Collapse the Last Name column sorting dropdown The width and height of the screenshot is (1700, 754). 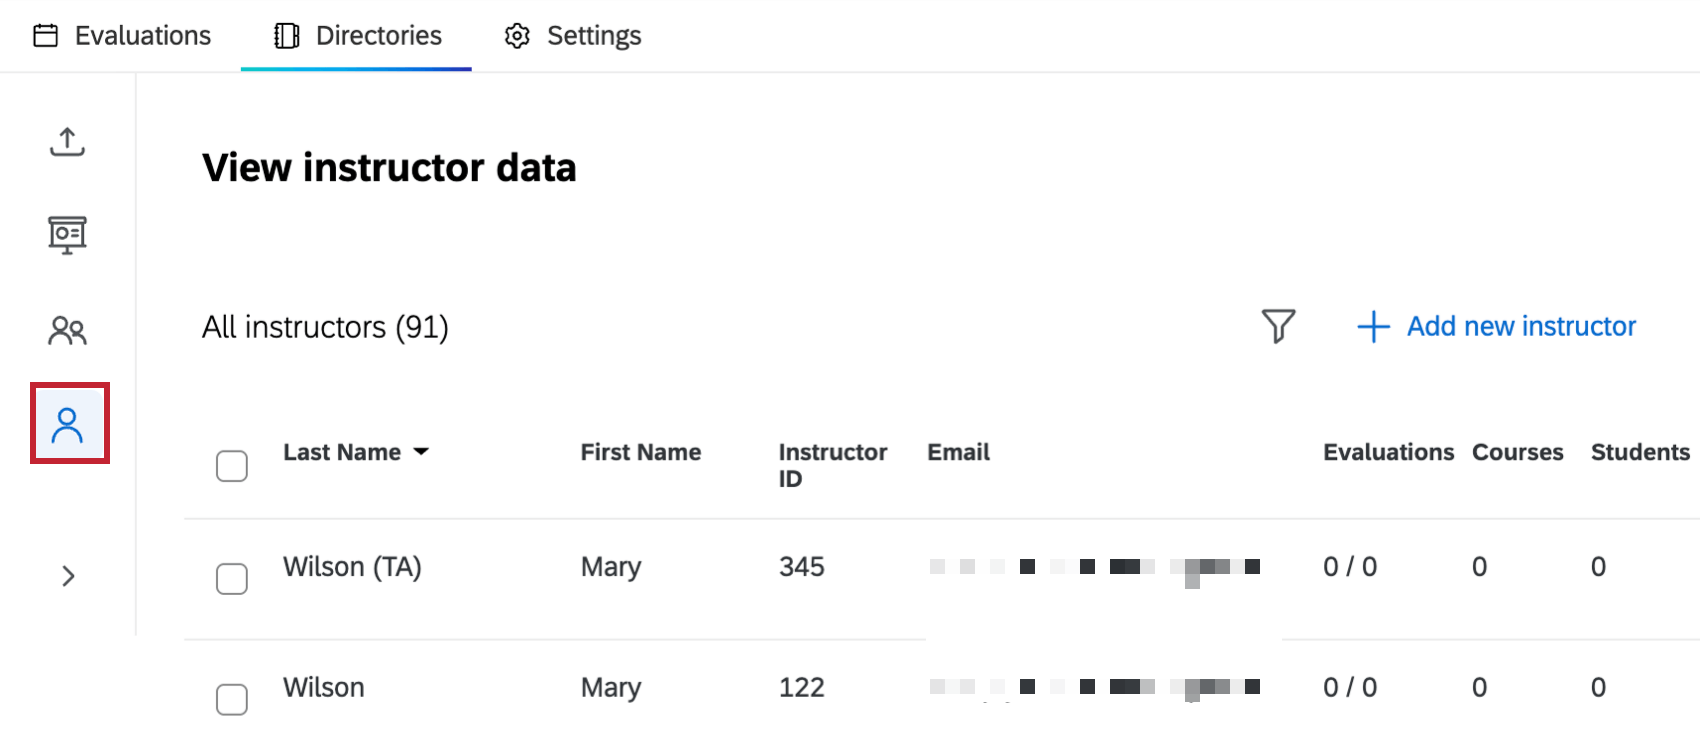coord(421,451)
